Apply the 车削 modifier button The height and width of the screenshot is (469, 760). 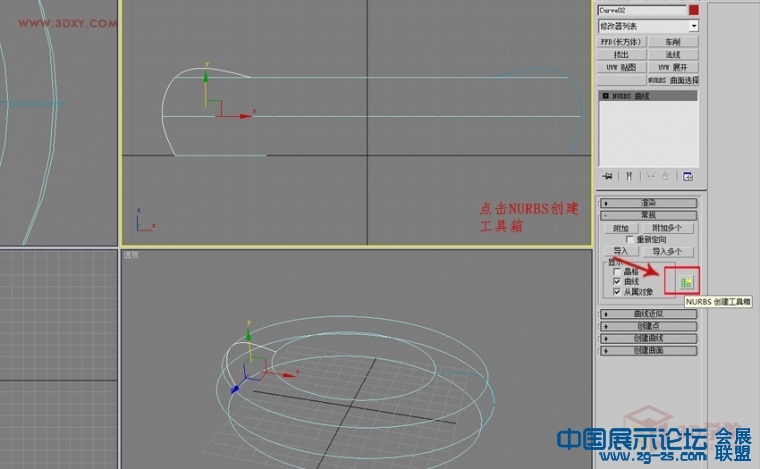coord(673,42)
